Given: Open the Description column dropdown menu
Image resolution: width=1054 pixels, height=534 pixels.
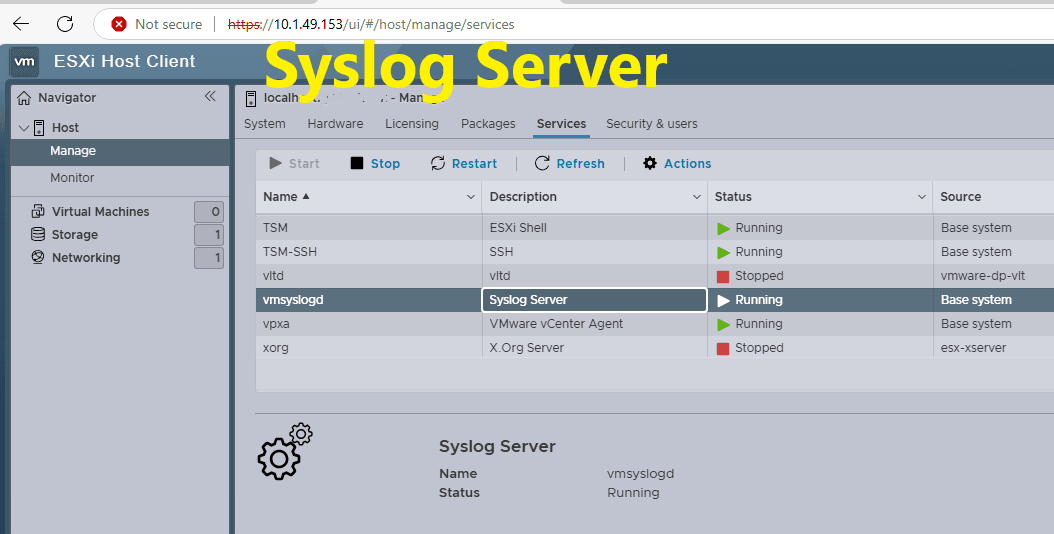Looking at the screenshot, I should click(696, 197).
